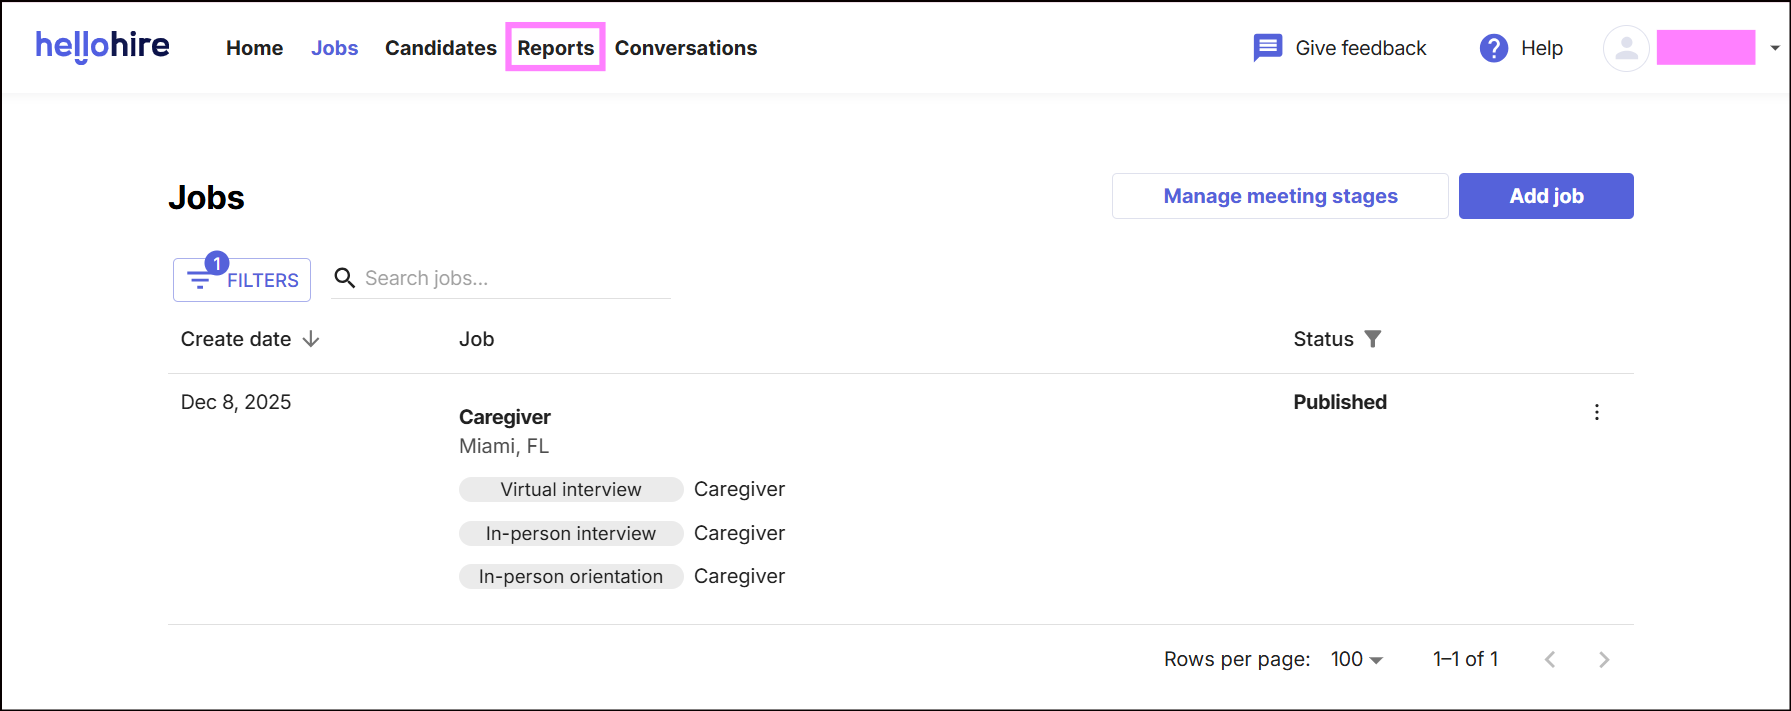Open the Reports section
The image size is (1791, 711).
(x=555, y=48)
